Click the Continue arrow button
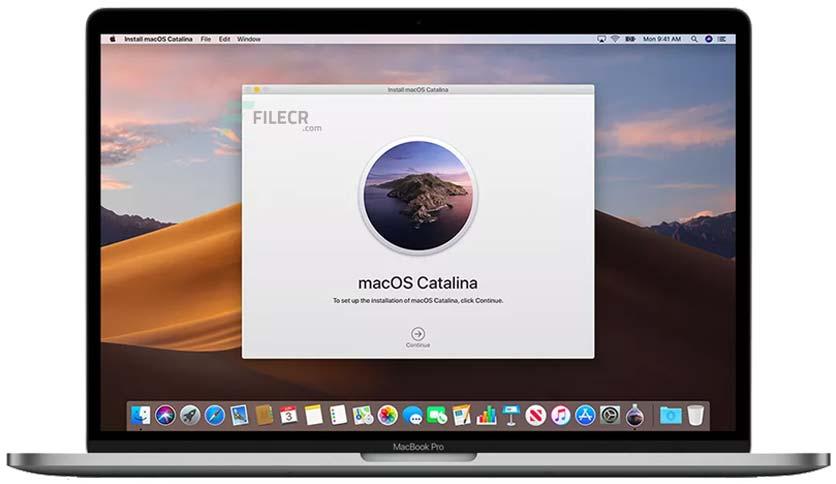Viewport: 836px width, 484px height. 417,334
